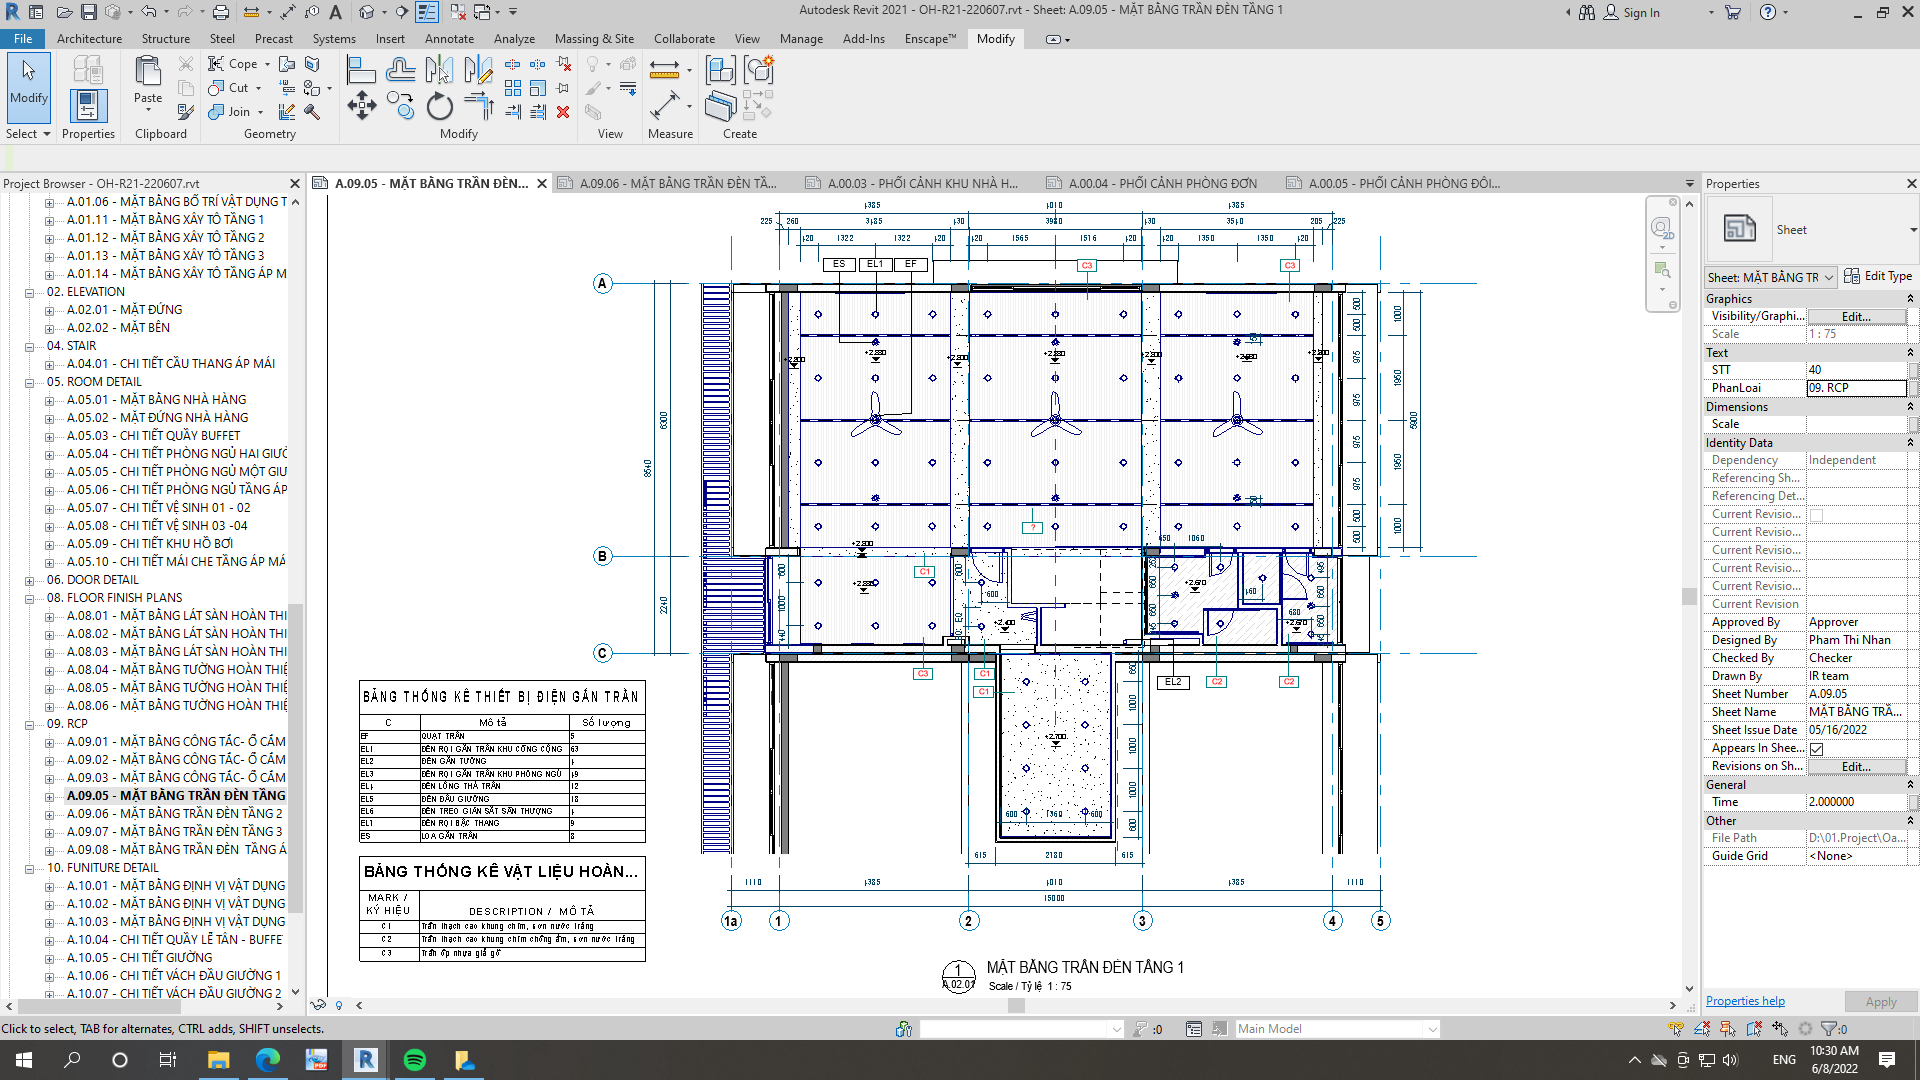Click the Rotate tool icon
Screen dimensions: 1920x1080
click(x=439, y=106)
